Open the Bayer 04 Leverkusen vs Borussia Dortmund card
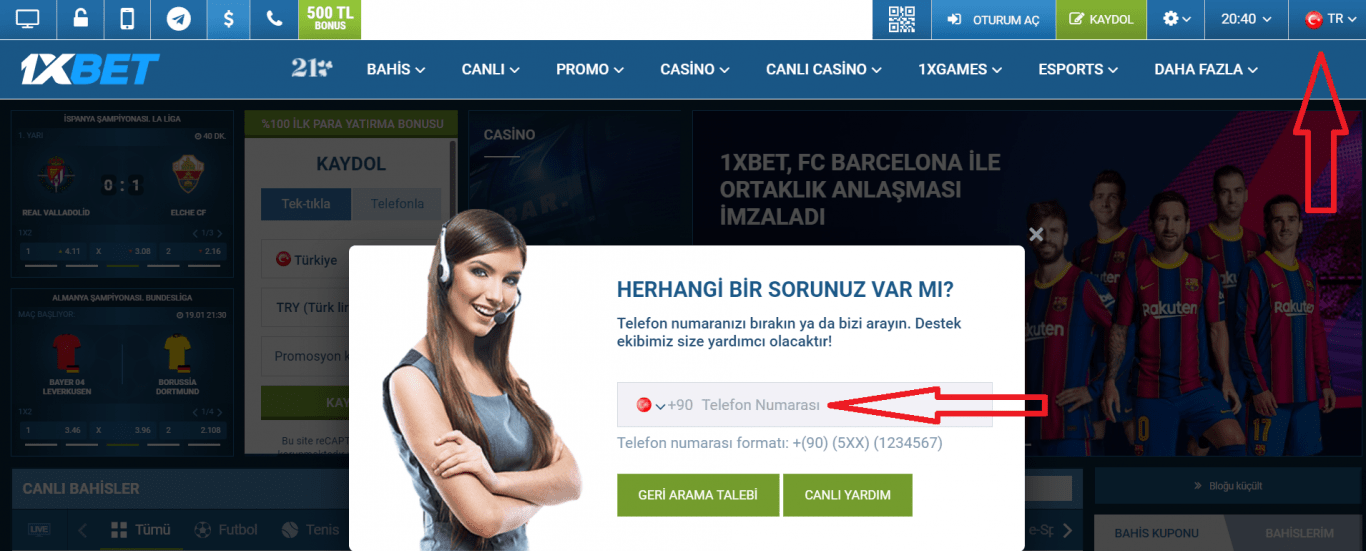The image size is (1366, 551). tap(122, 372)
